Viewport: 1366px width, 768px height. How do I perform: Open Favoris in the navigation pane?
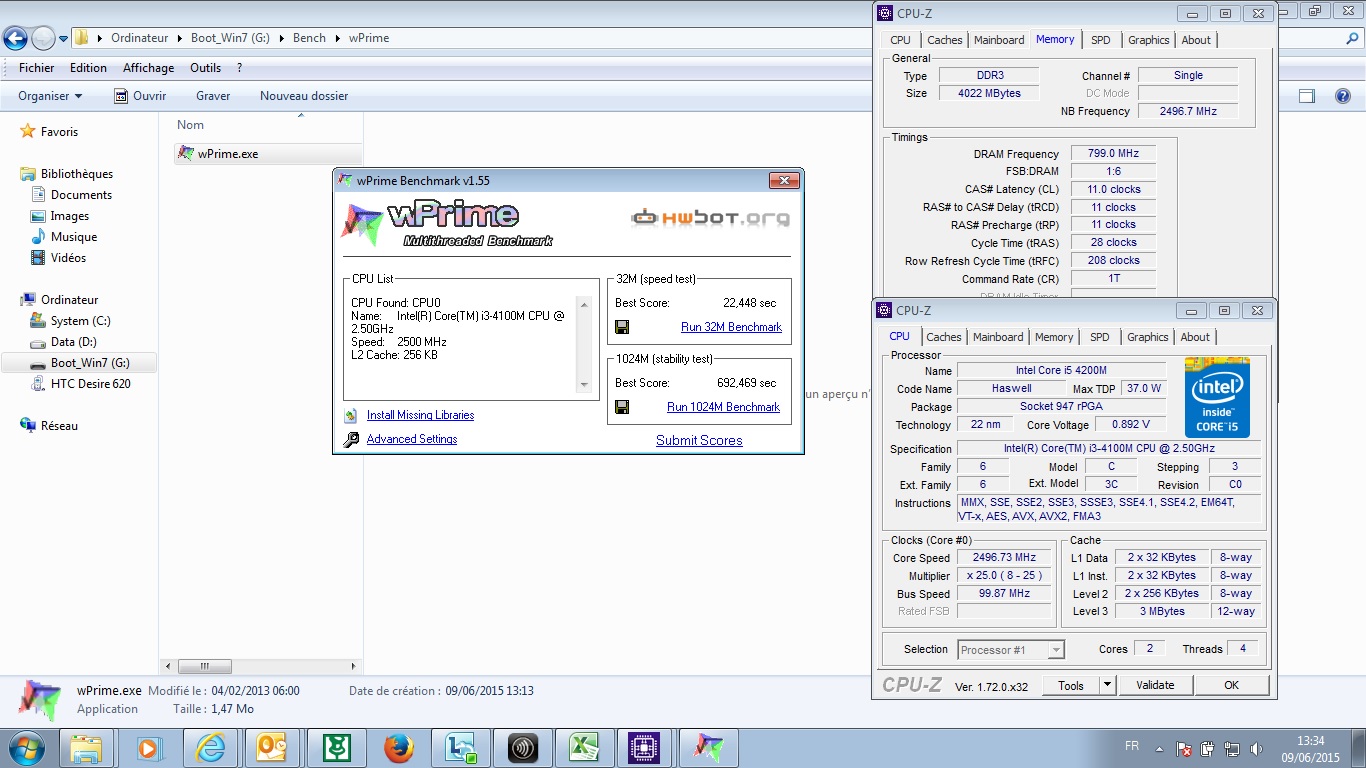point(59,132)
